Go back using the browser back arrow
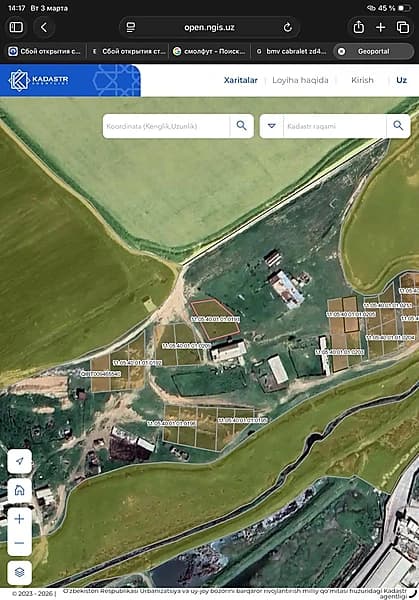Viewport: 419px width, 600px height. click(44, 27)
